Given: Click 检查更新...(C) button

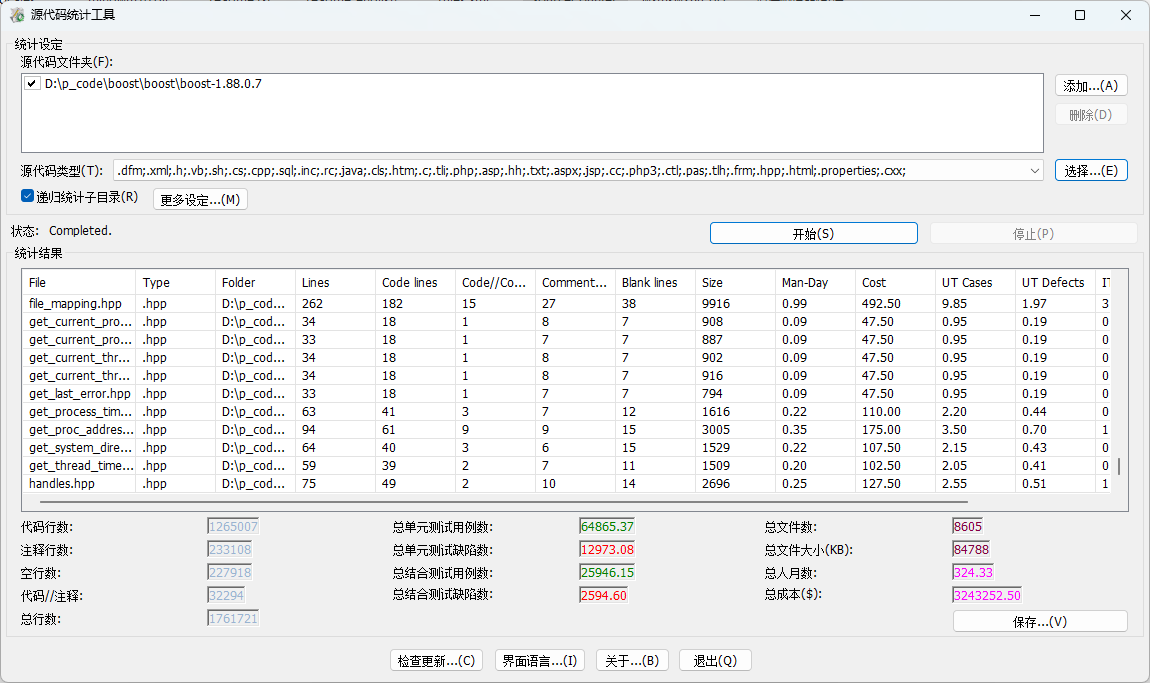Looking at the screenshot, I should 436,661.
